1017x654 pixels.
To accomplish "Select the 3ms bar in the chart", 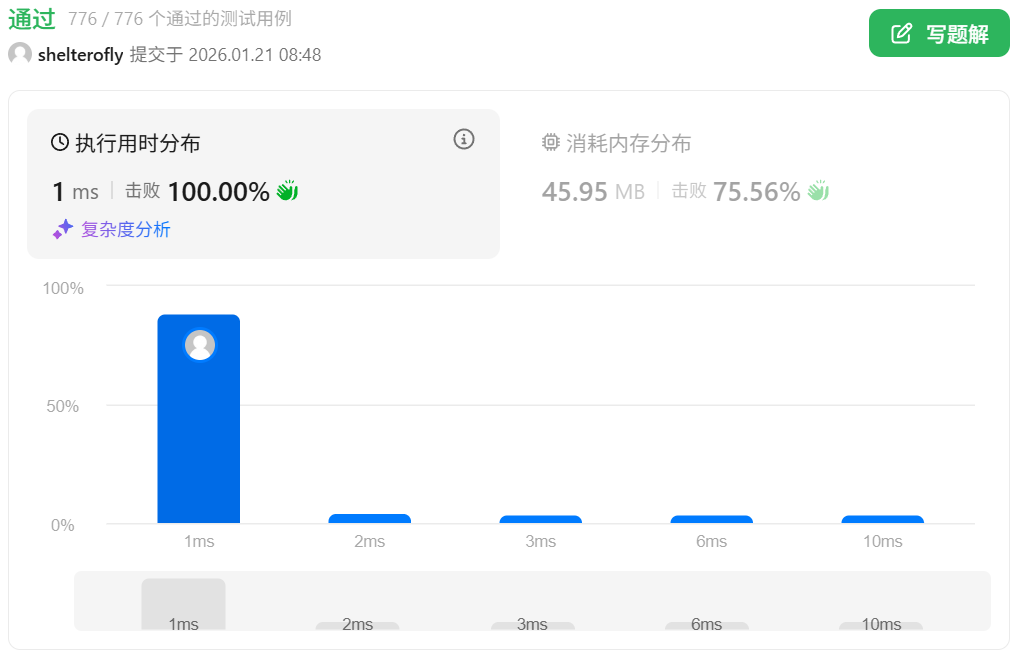I will pos(541,519).
